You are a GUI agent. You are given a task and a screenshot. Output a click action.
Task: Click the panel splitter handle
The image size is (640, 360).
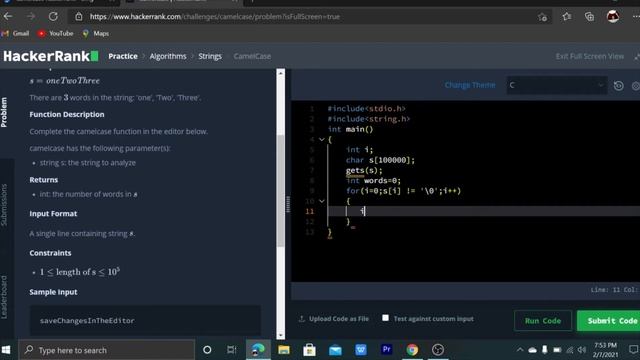pyautogui.click(x=288, y=204)
